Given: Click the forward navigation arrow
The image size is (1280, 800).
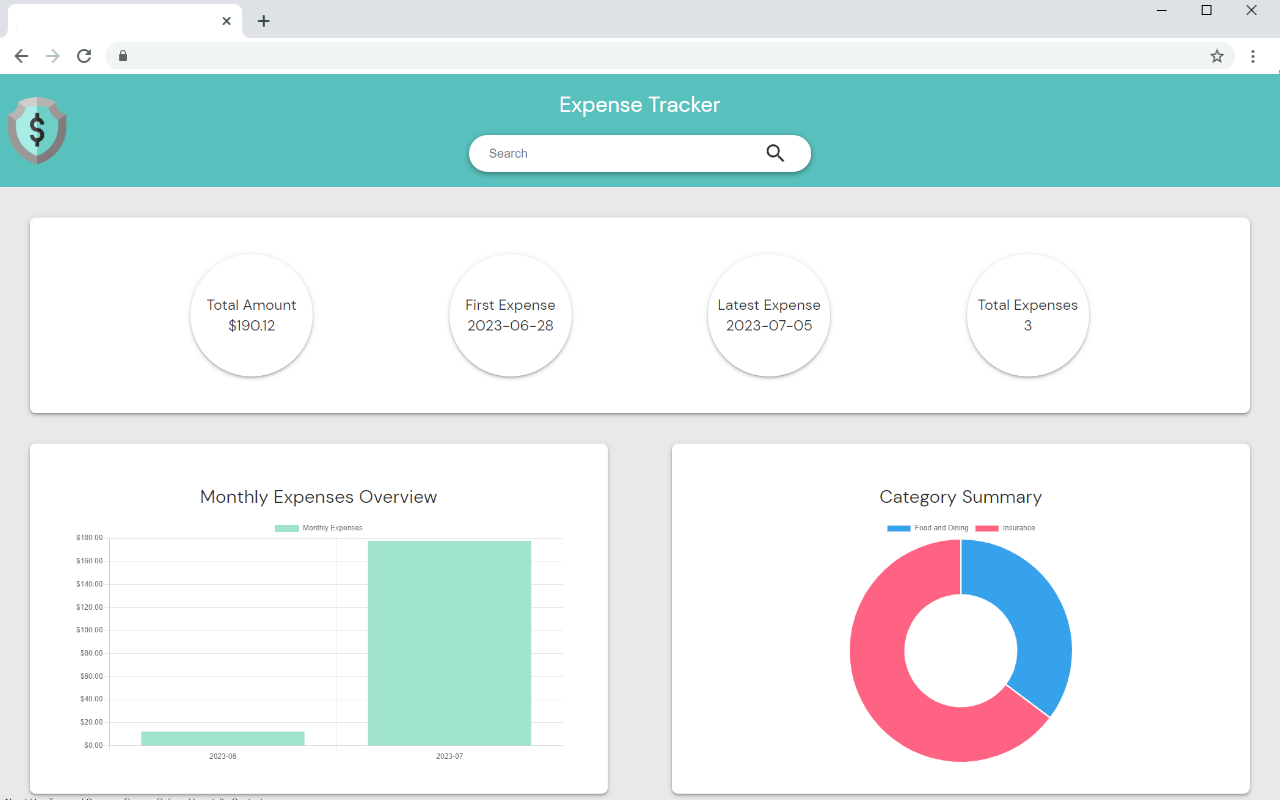Looking at the screenshot, I should [52, 56].
